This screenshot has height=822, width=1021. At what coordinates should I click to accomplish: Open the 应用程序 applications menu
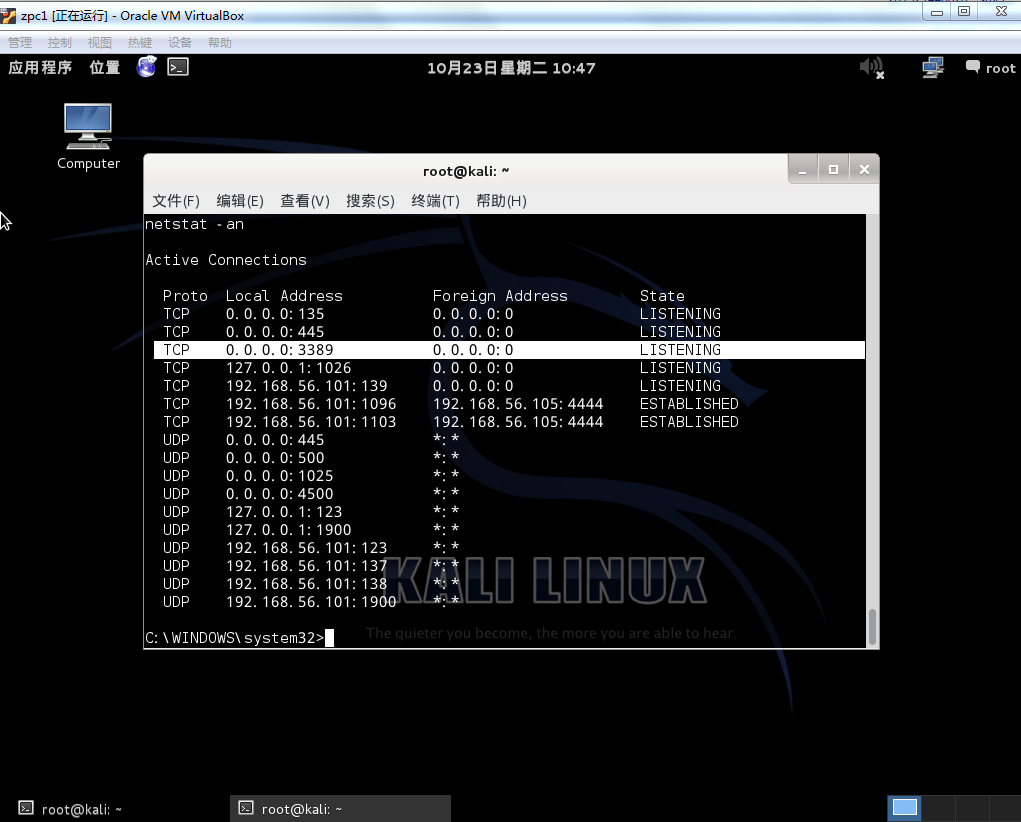click(x=40, y=68)
